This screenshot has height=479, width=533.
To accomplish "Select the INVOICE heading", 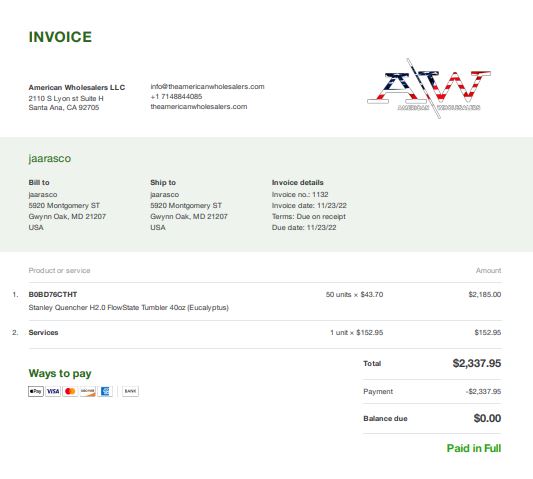I will [x=60, y=37].
